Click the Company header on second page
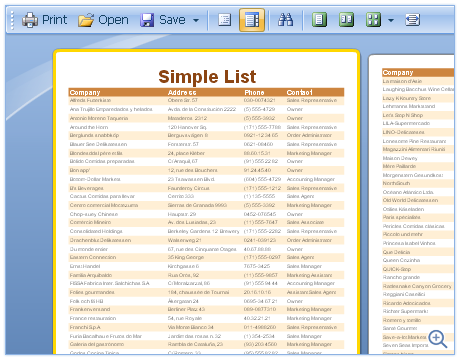460x360 pixels. tap(398, 72)
